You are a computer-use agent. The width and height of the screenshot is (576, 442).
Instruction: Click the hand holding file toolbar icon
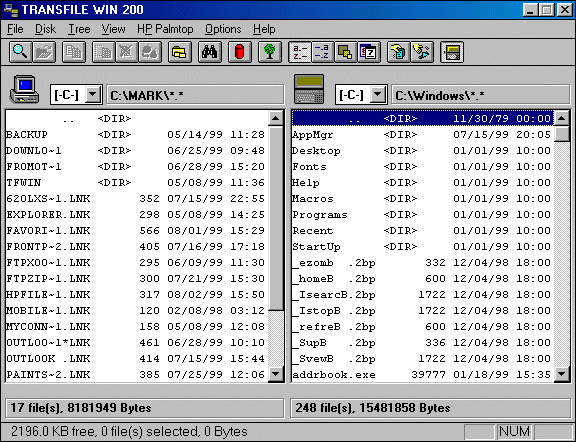(x=399, y=52)
